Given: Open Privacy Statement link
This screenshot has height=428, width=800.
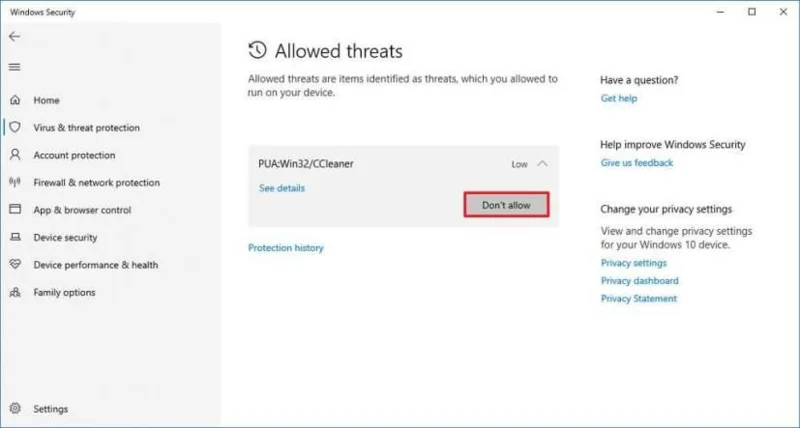Looking at the screenshot, I should tap(639, 299).
